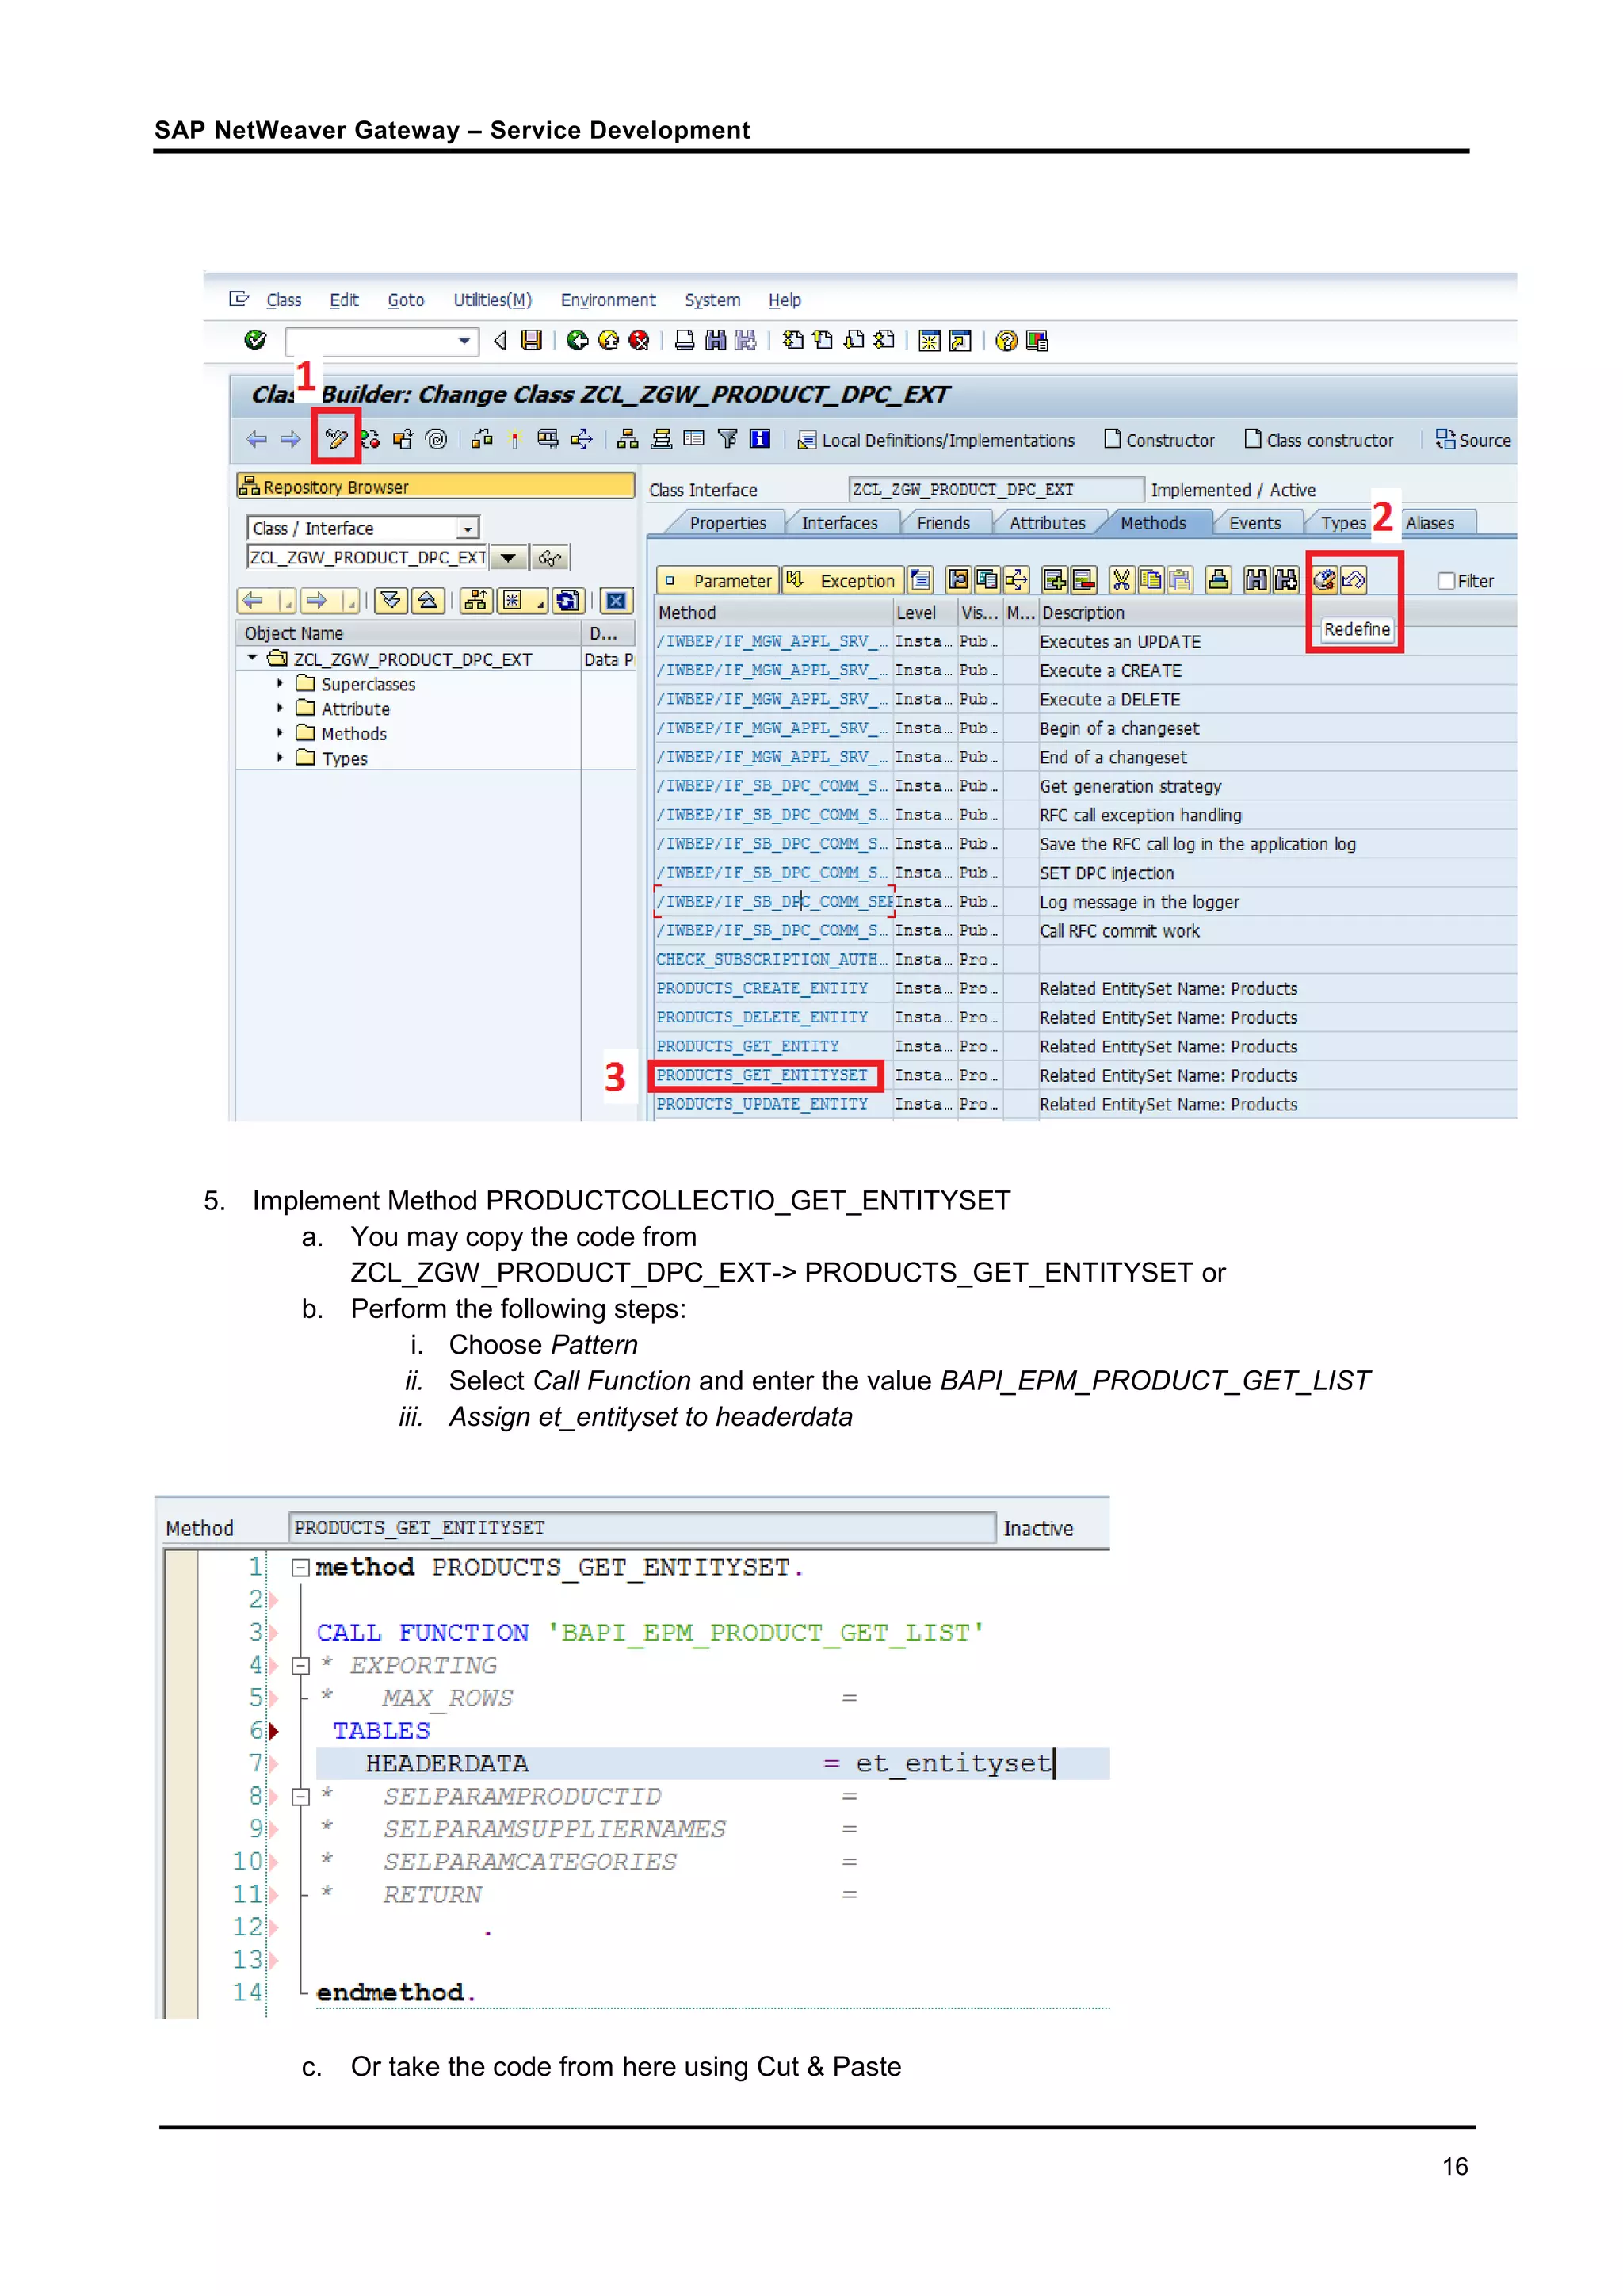Screen dimensions: 1623x2296
Task: Open the Class menu
Action: pyautogui.click(x=284, y=300)
